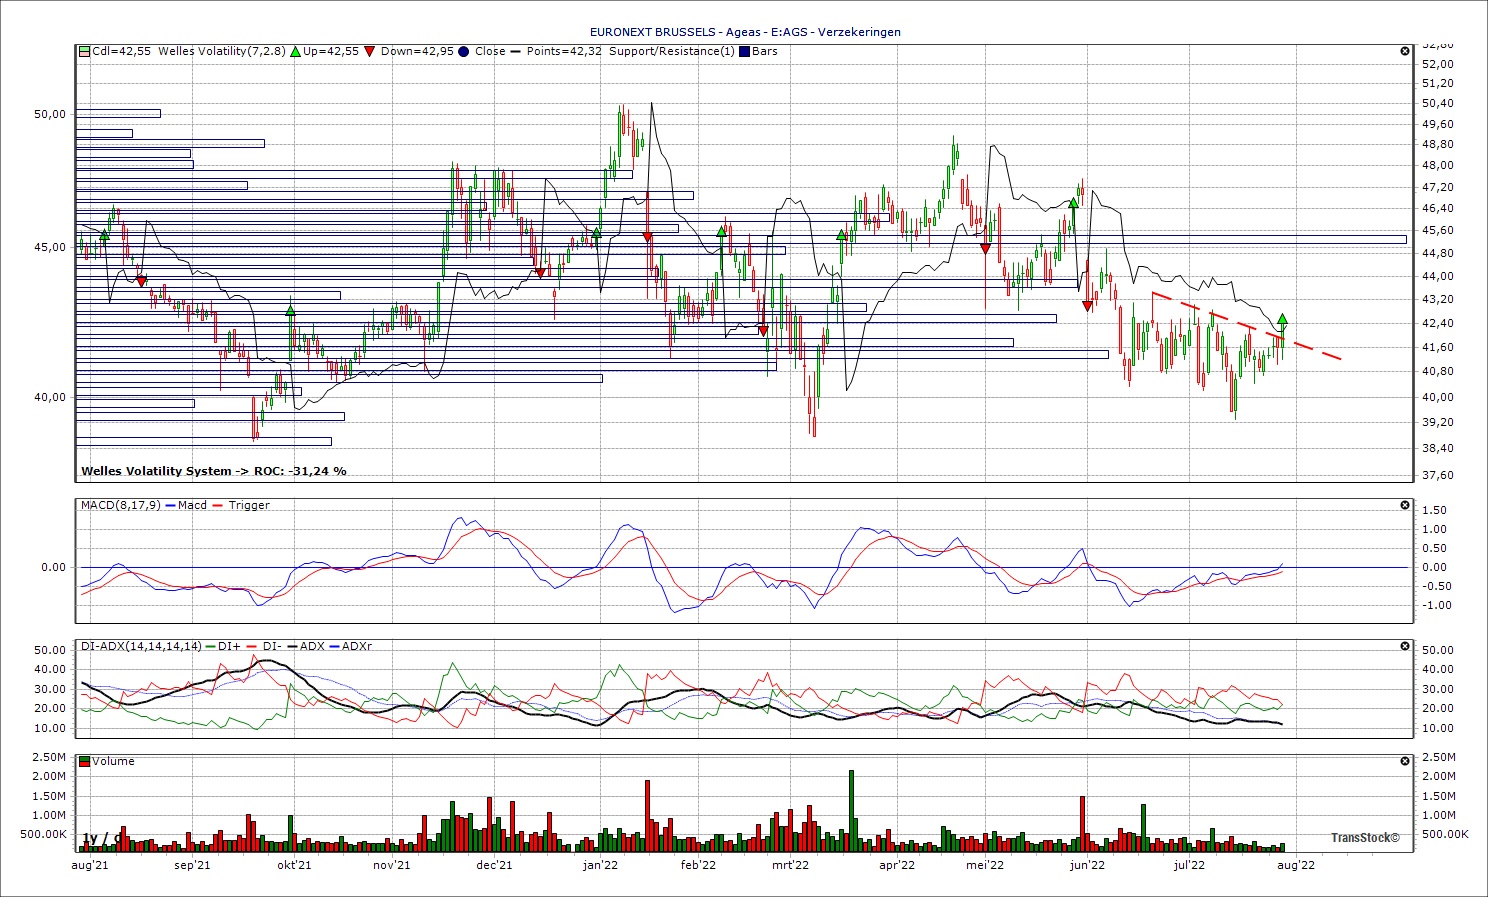
Task: Click the Up=42,55 legend value
Action: click(331, 51)
